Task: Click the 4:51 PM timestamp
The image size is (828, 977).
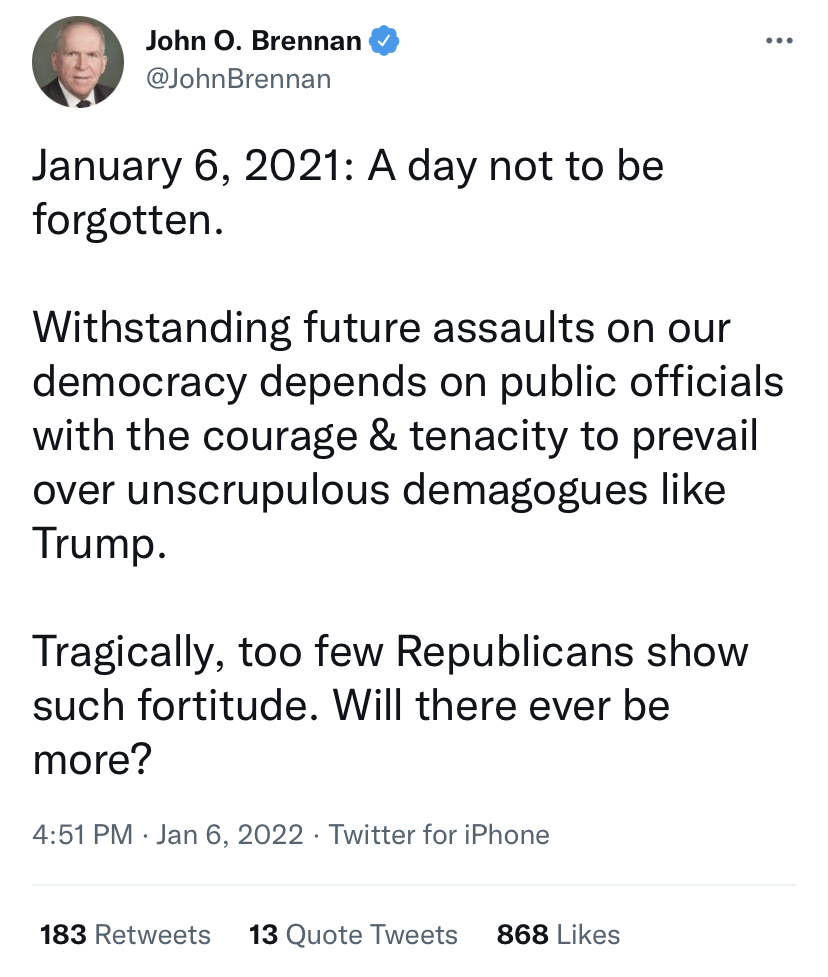Action: pos(83,834)
